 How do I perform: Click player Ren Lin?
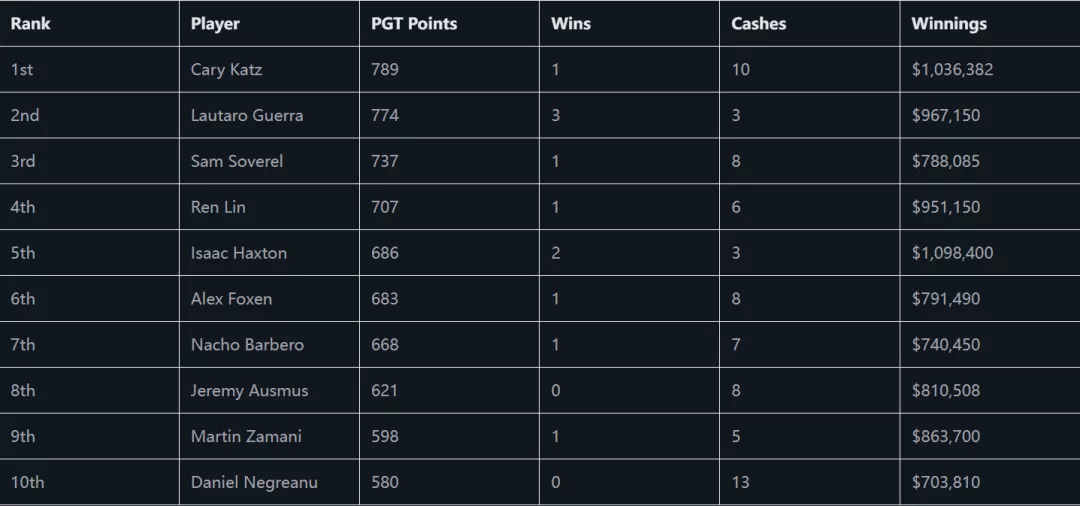tap(218, 207)
